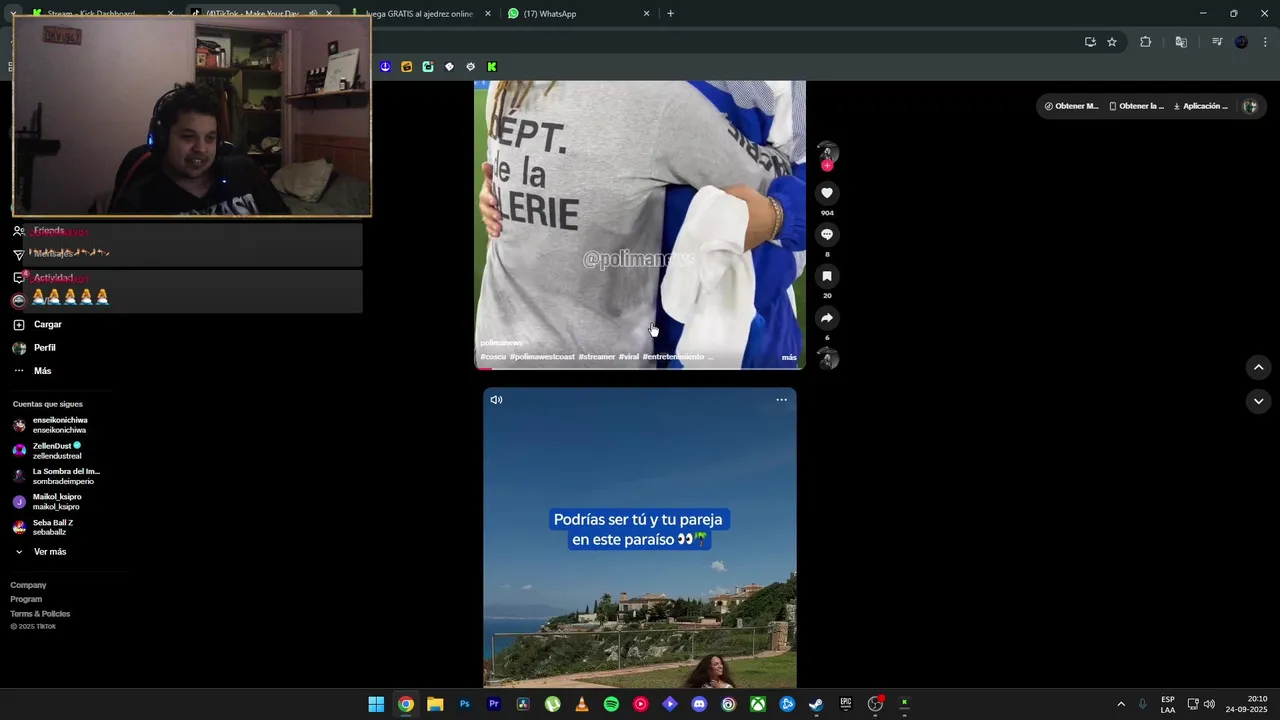1280x720 pixels.
Task: Expand the Company footer section
Action: pyautogui.click(x=28, y=585)
